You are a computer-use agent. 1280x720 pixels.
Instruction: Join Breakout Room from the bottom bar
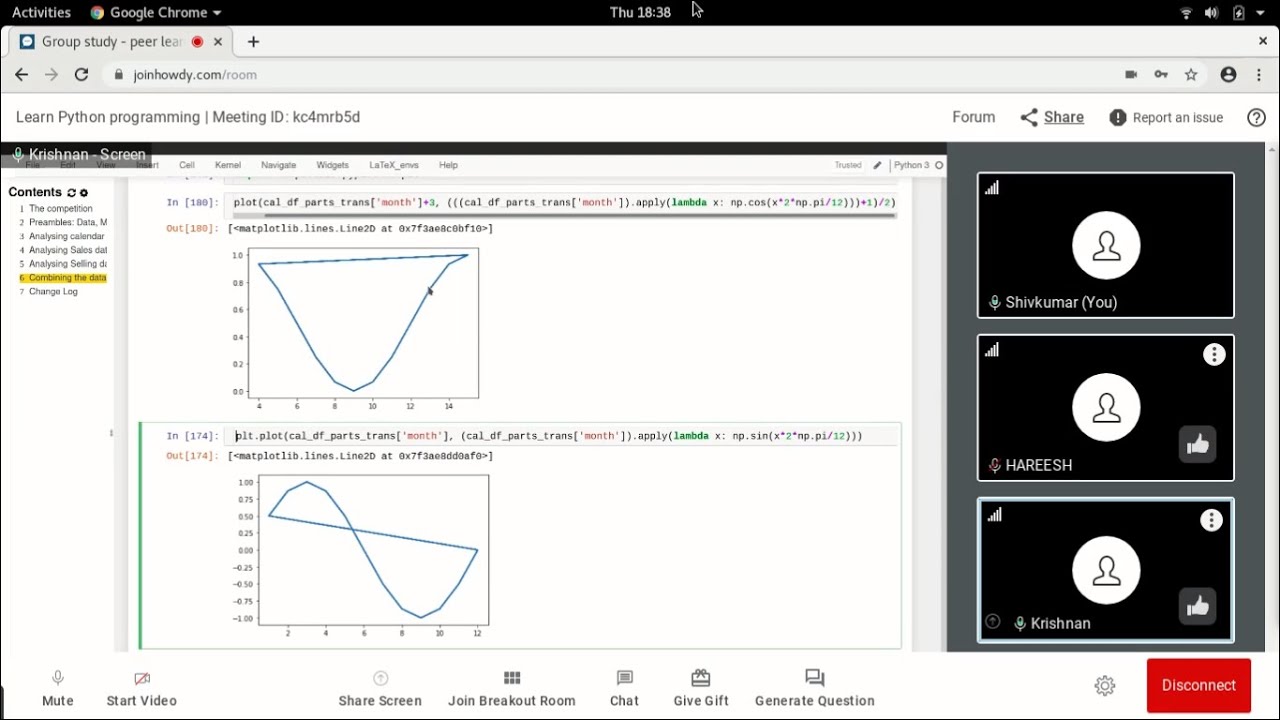[512, 688]
